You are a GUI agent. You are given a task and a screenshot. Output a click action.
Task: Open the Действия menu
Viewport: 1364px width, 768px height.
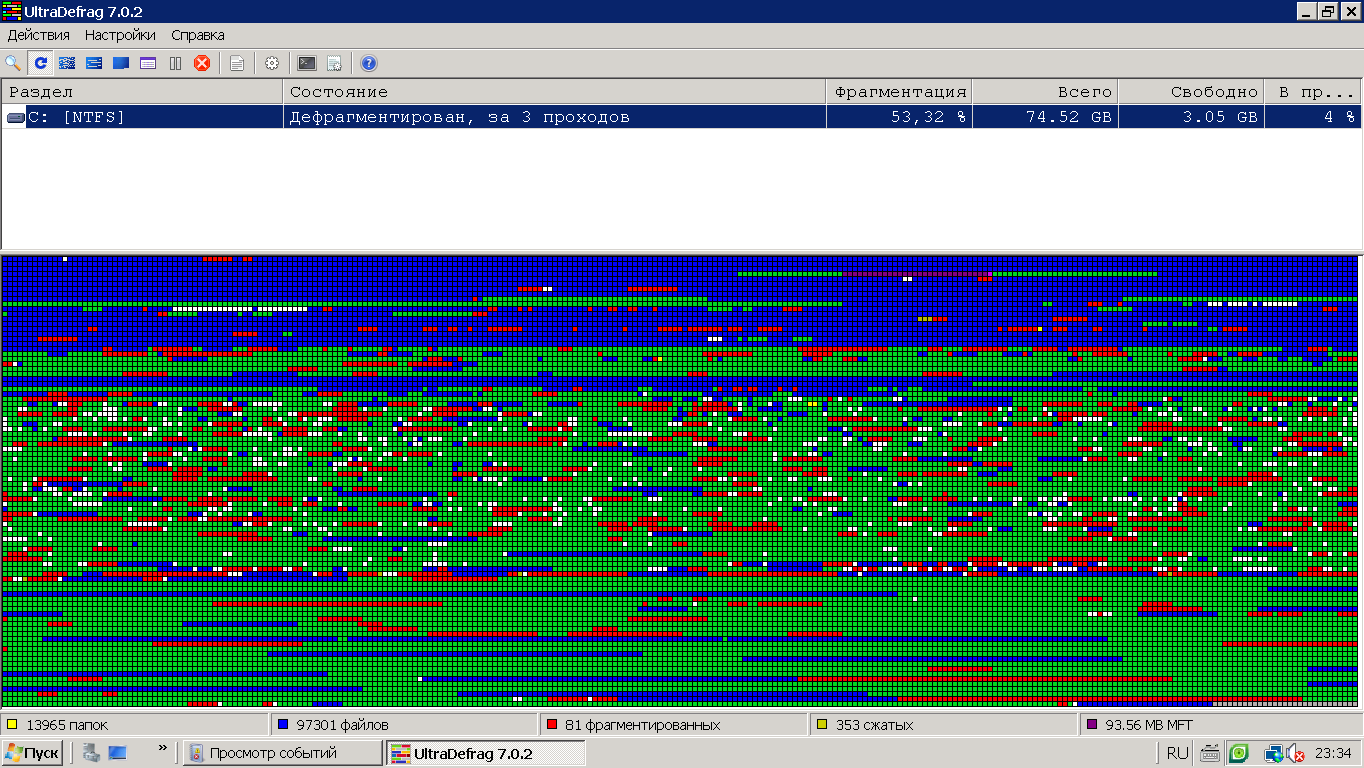[38, 35]
